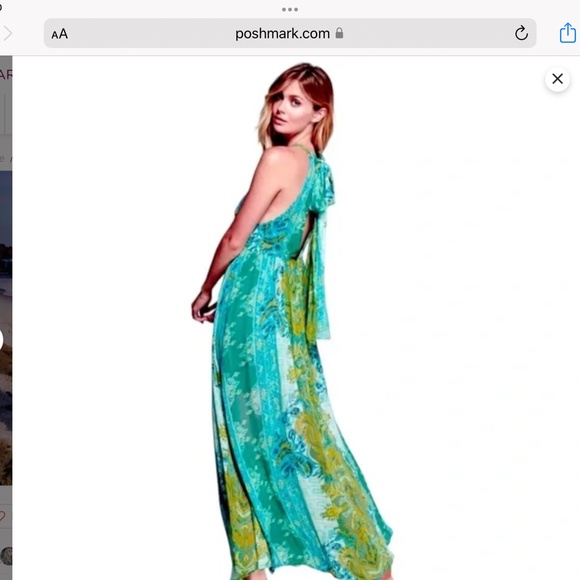This screenshot has width=580, height=580.
Task: Open the three-dot multitasking menu
Action: pyautogui.click(x=290, y=10)
